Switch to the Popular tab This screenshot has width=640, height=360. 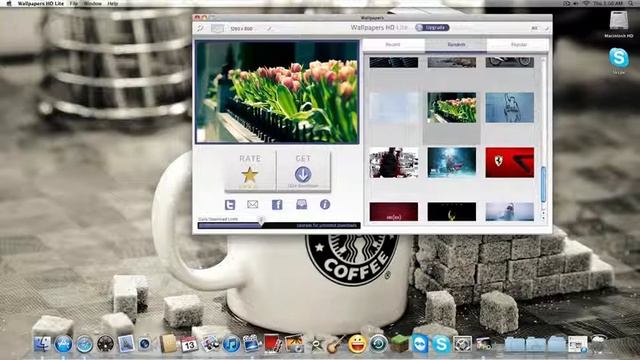click(x=518, y=44)
